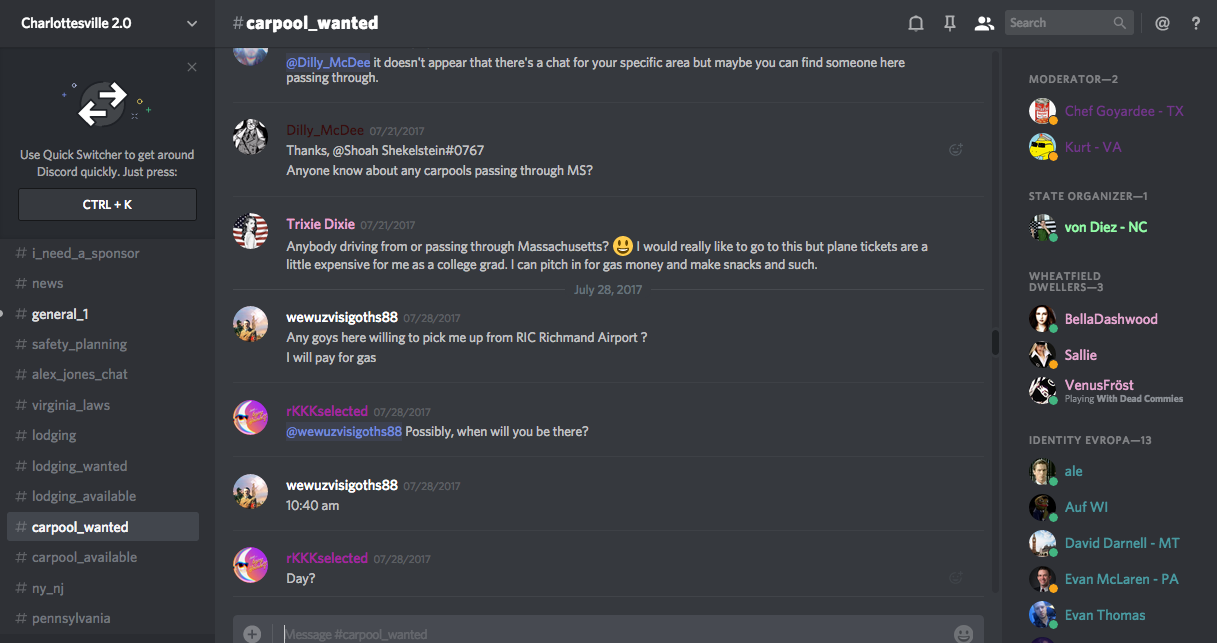Add reaction to Dilly_McDee's message
Image resolution: width=1217 pixels, height=643 pixels.
[956, 150]
